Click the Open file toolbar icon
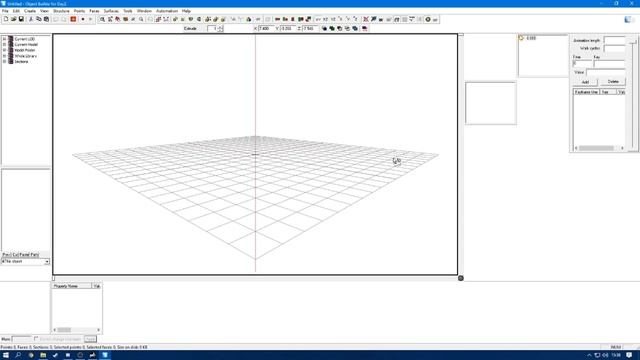The height and width of the screenshot is (360, 640). tap(13, 19)
